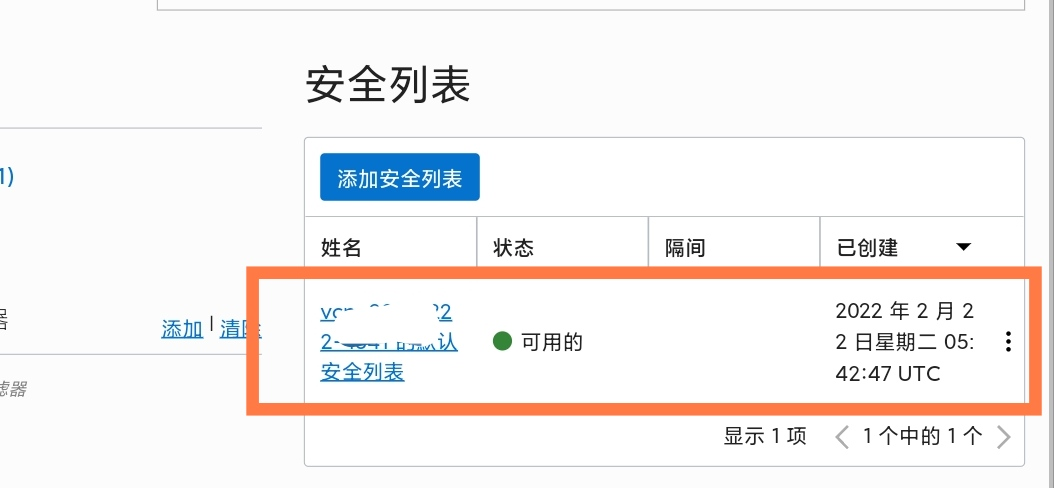Click the partial blue link on the far left
Screen dimensions: 1054x488
pos(6,177)
